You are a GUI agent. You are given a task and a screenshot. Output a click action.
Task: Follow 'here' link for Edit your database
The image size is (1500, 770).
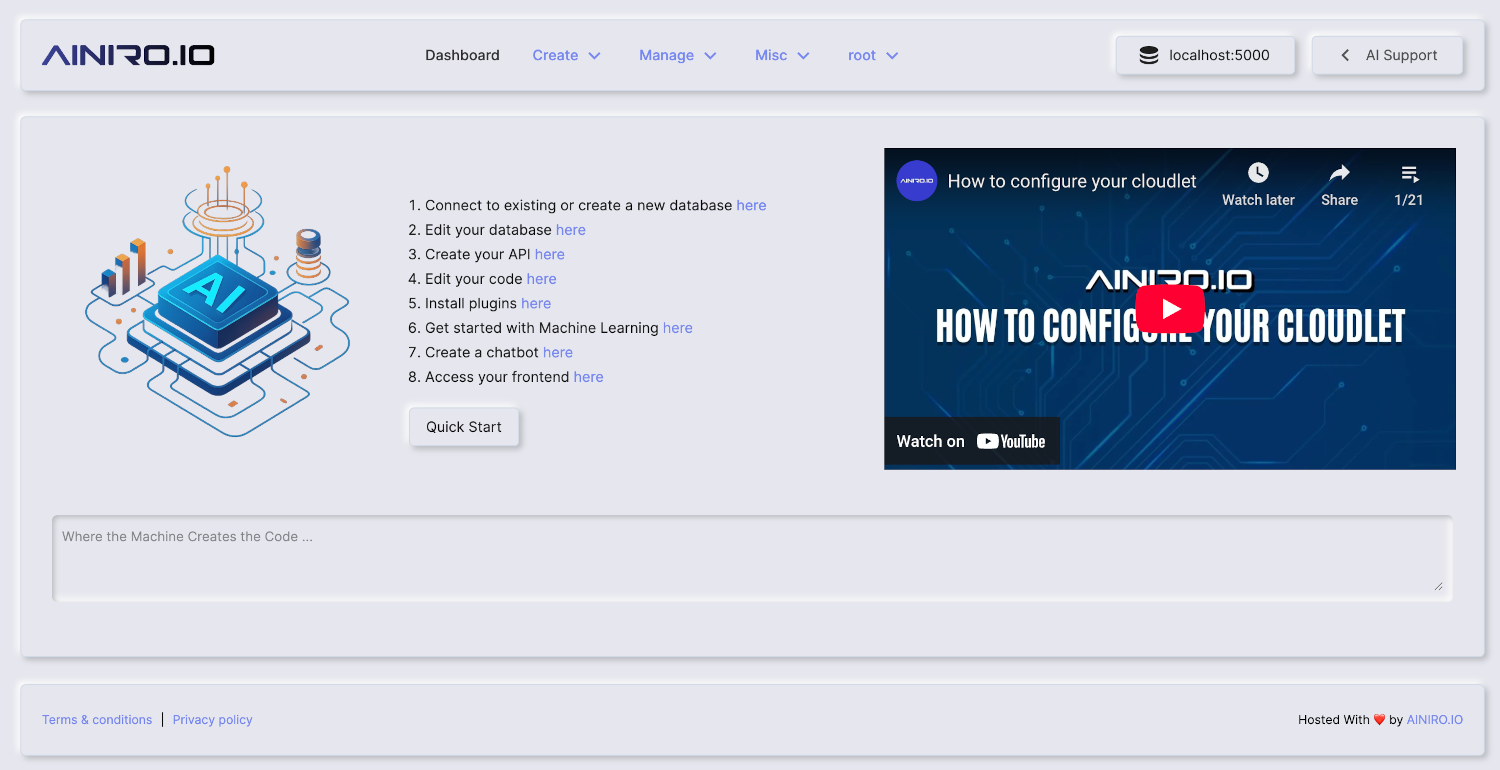571,230
